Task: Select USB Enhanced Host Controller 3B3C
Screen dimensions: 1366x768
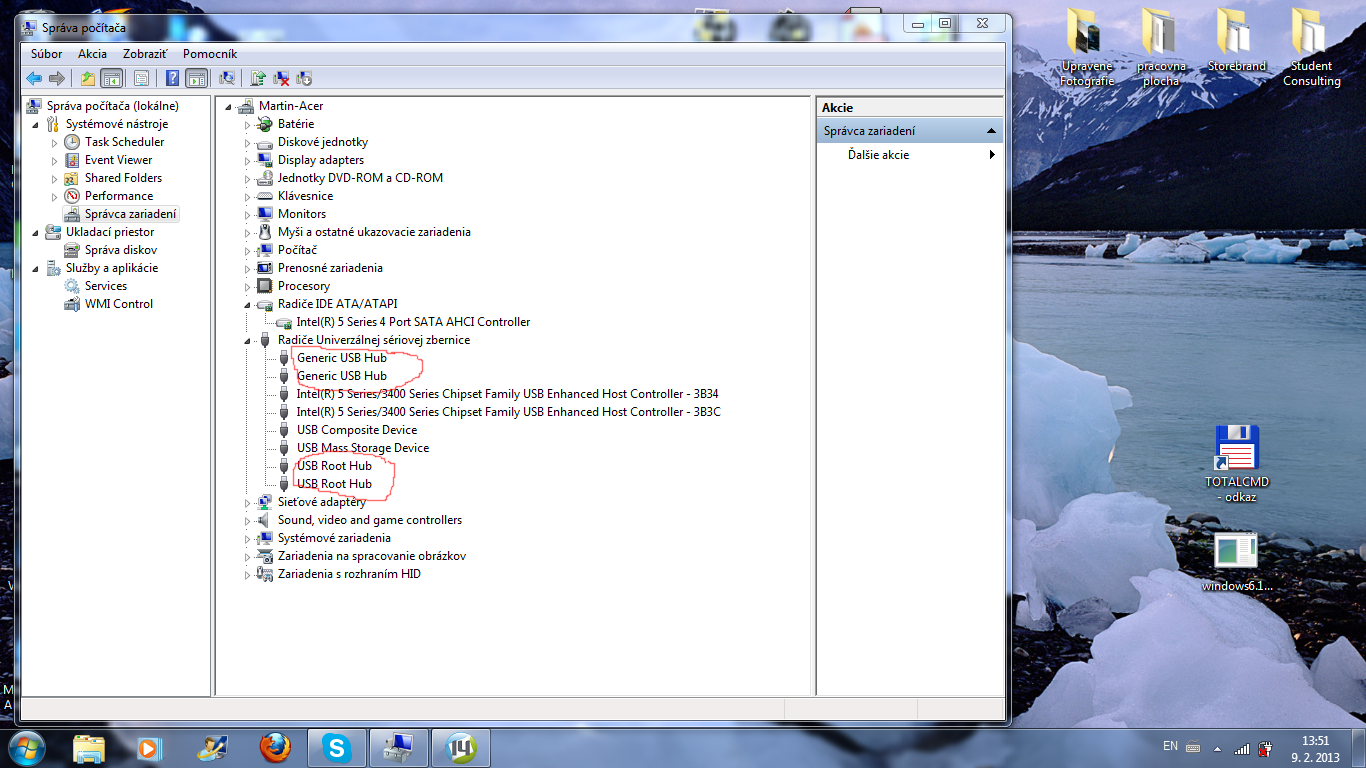Action: 508,412
